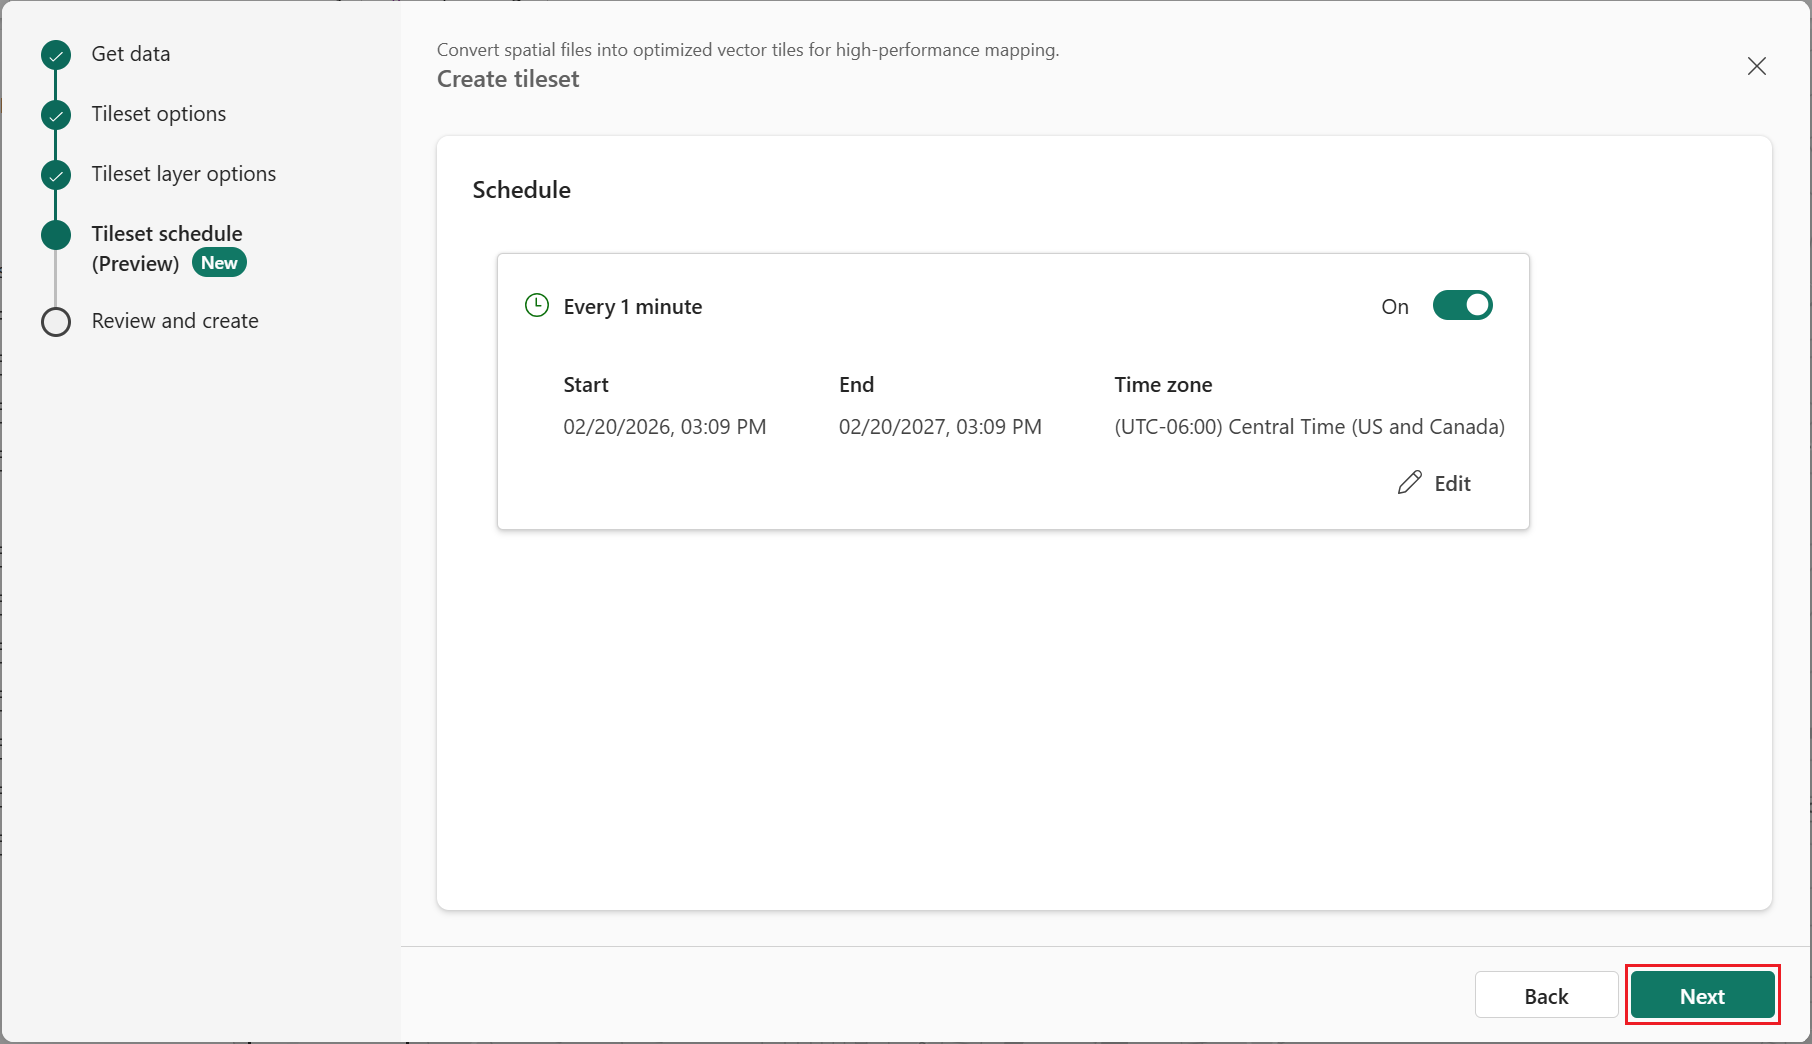
Task: Click the Tileset layer options checkmark icon
Action: click(56, 175)
